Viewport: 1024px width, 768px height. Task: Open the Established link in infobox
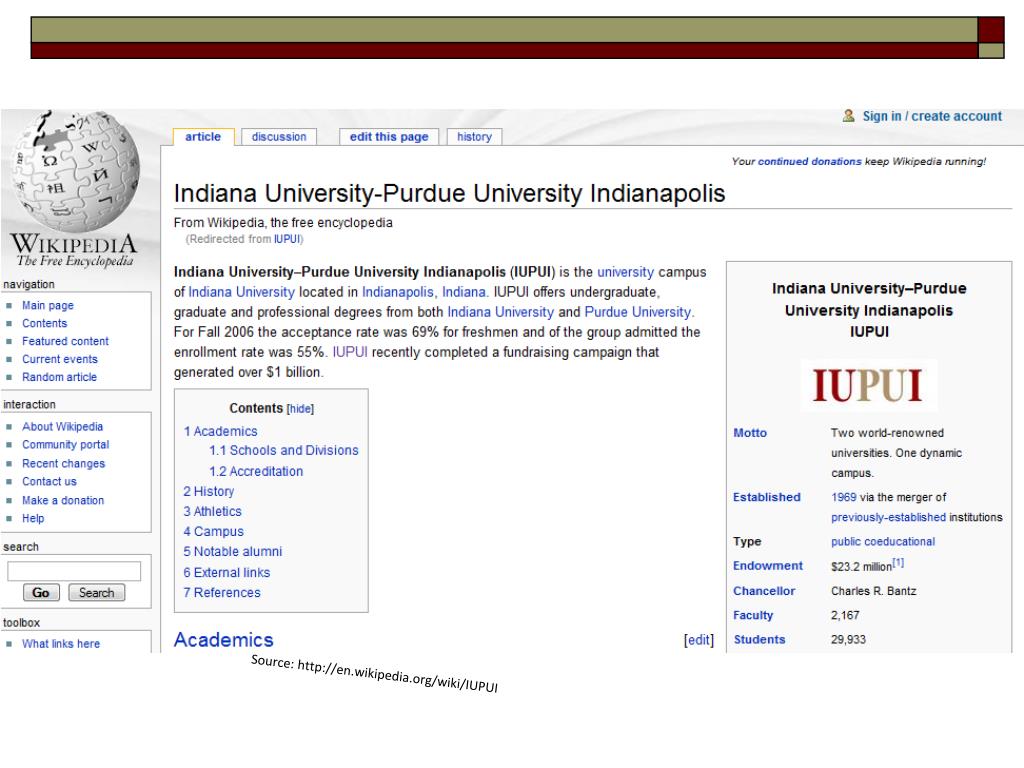click(767, 498)
